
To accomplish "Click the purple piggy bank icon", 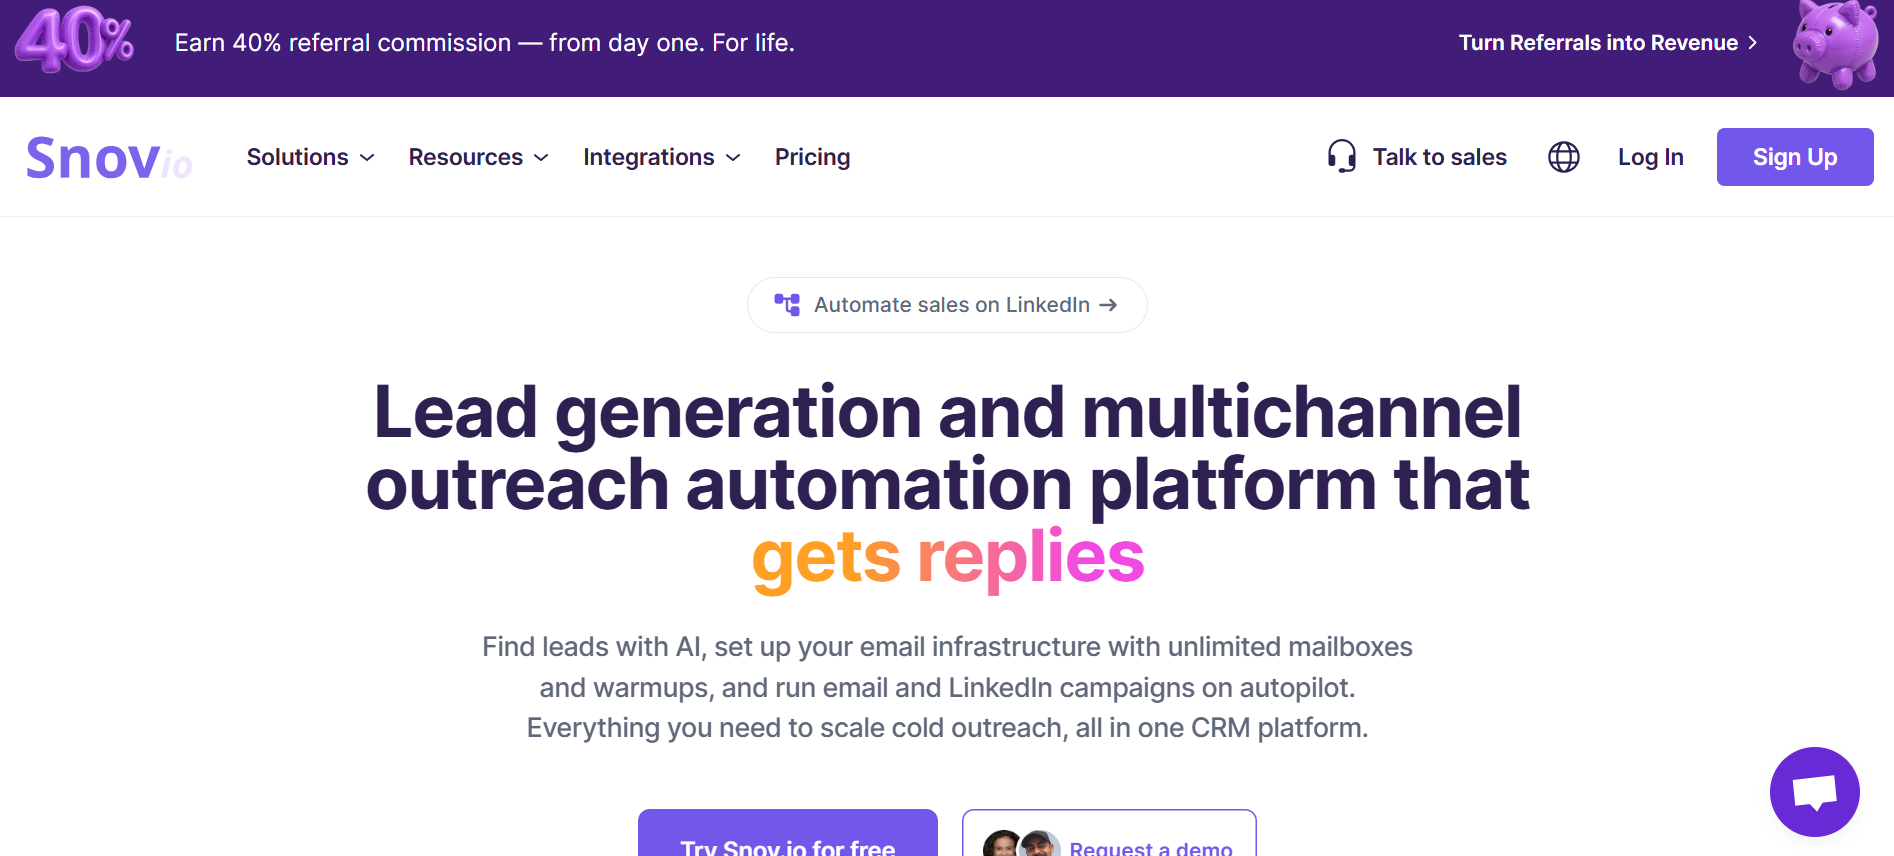I will 1834,44.
